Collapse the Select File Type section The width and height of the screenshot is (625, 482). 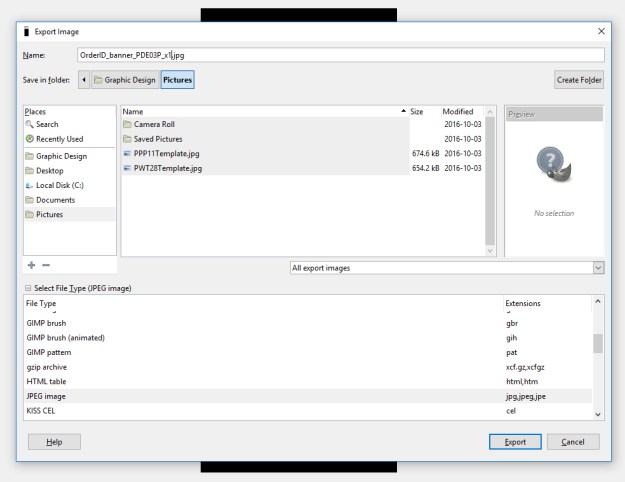click(x=28, y=288)
